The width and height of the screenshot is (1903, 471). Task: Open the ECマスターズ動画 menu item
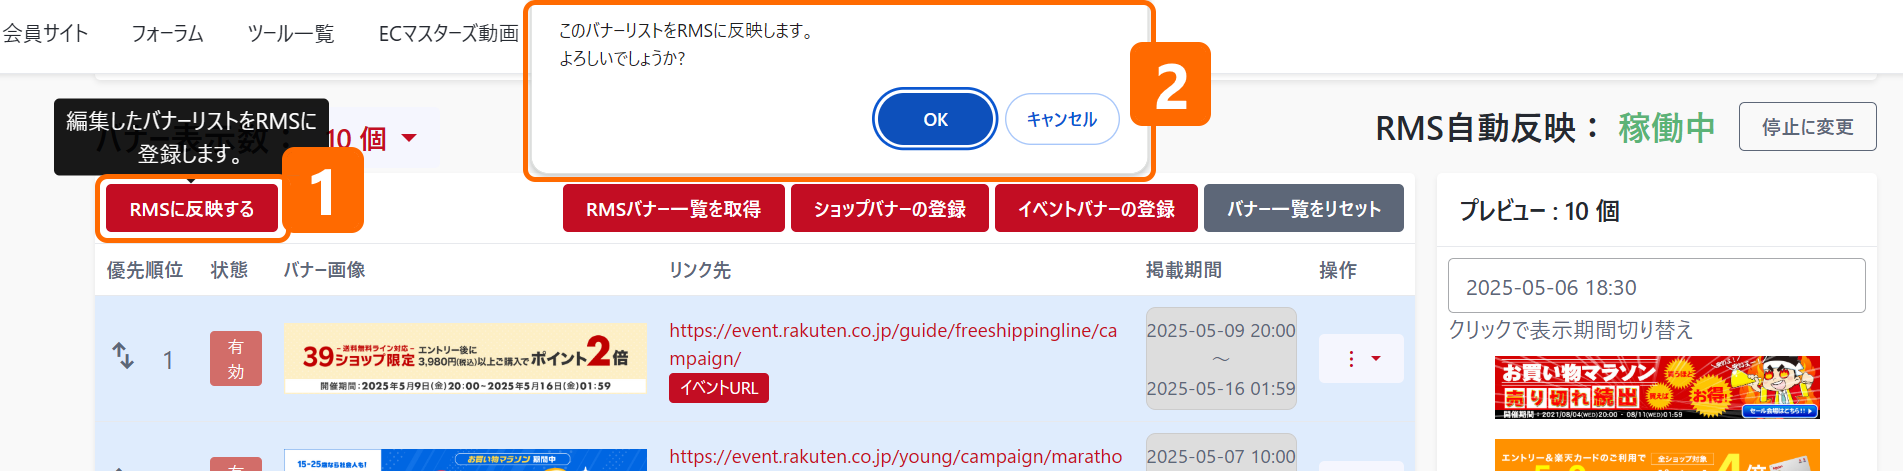[448, 34]
